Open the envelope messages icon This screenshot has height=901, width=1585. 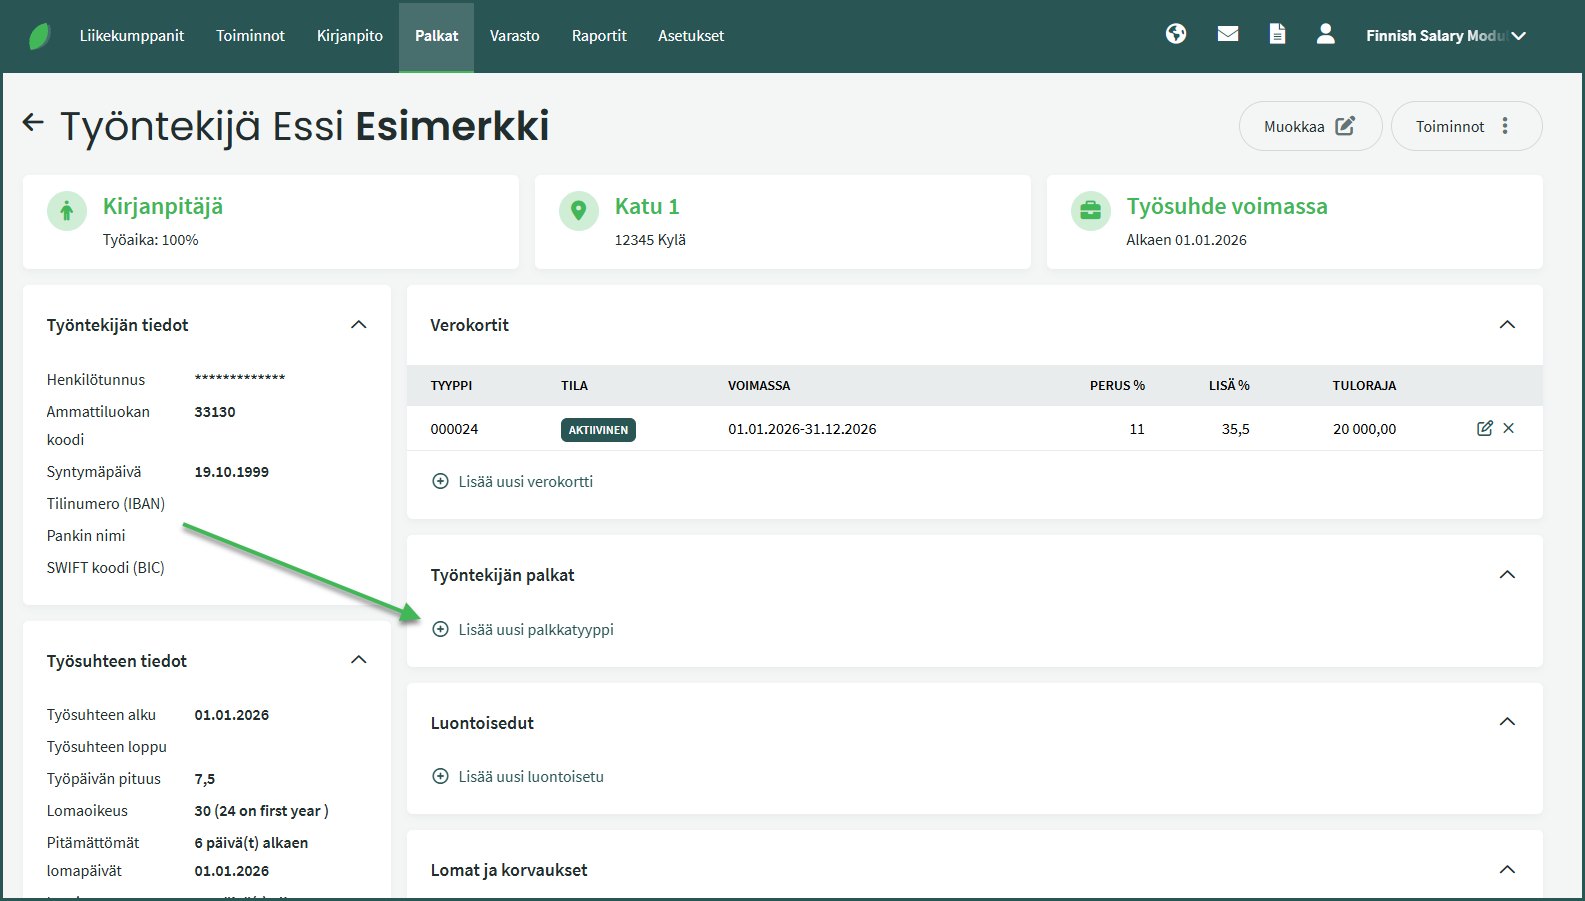pyautogui.click(x=1228, y=34)
